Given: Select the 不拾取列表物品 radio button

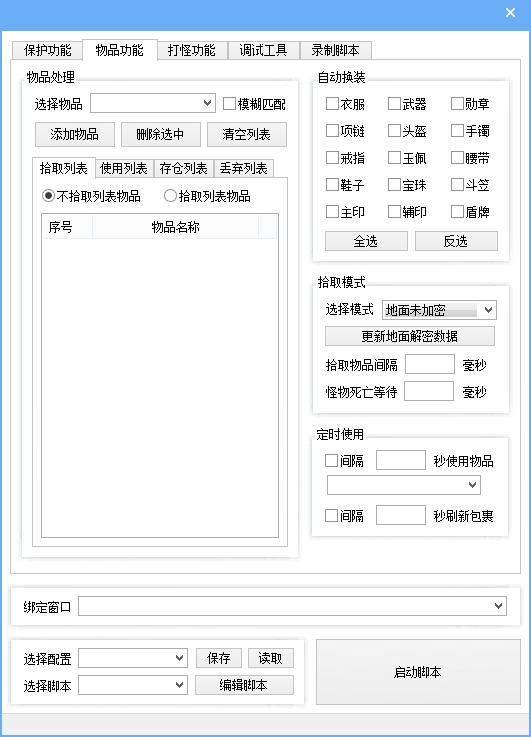Looking at the screenshot, I should [48, 196].
